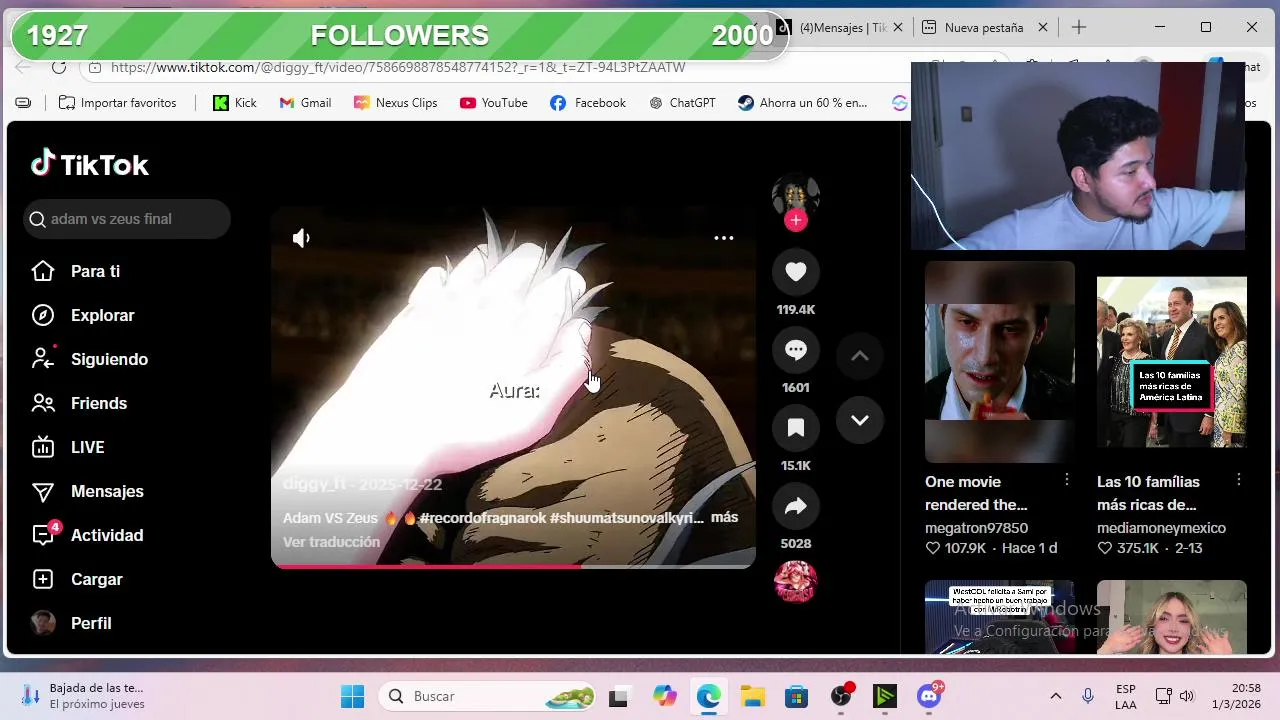Screen dimensions: 1280x720
Task: Close the 'Nueva pestaña' tab
Action: coord(1044,28)
